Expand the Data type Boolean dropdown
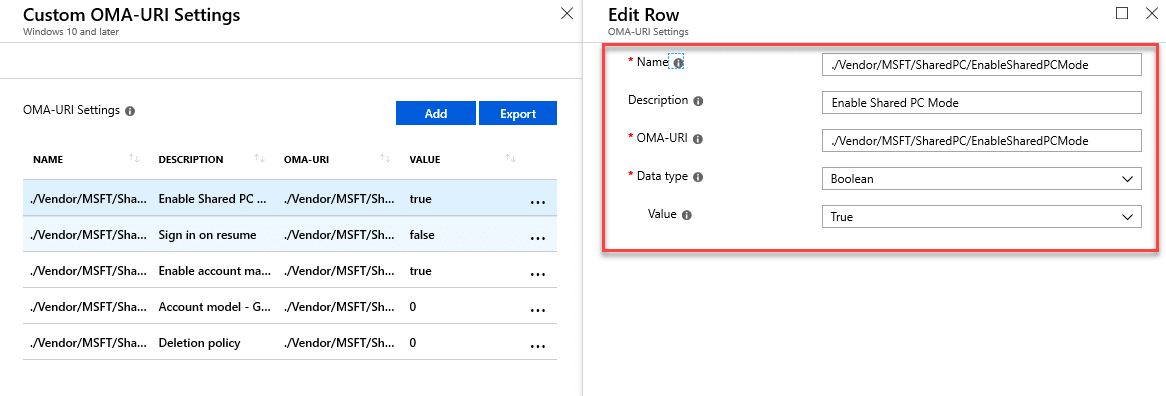1166x396 pixels. coord(982,178)
